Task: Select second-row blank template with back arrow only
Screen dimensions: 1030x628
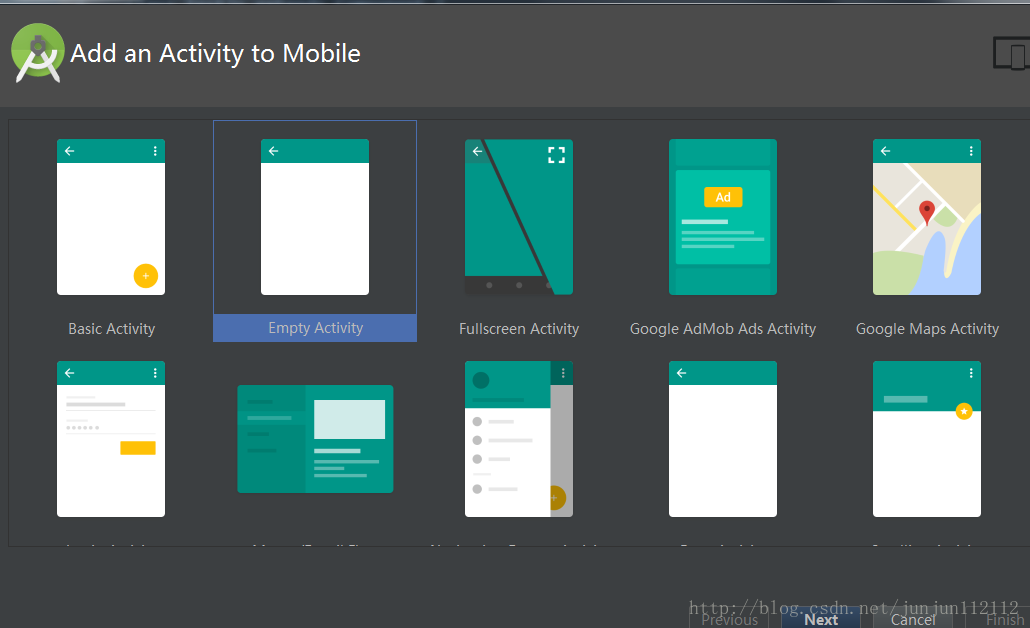Action: click(x=723, y=439)
